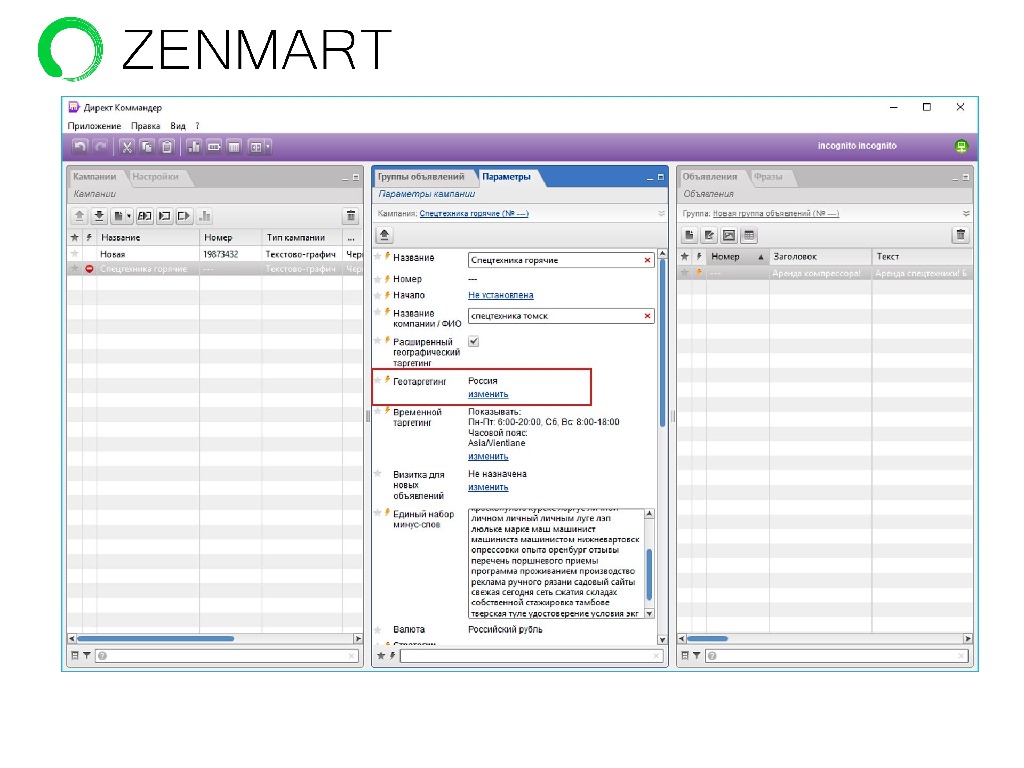Click the Новая группа объявлений link
The width and height of the screenshot is (1024, 768).
coord(776,214)
